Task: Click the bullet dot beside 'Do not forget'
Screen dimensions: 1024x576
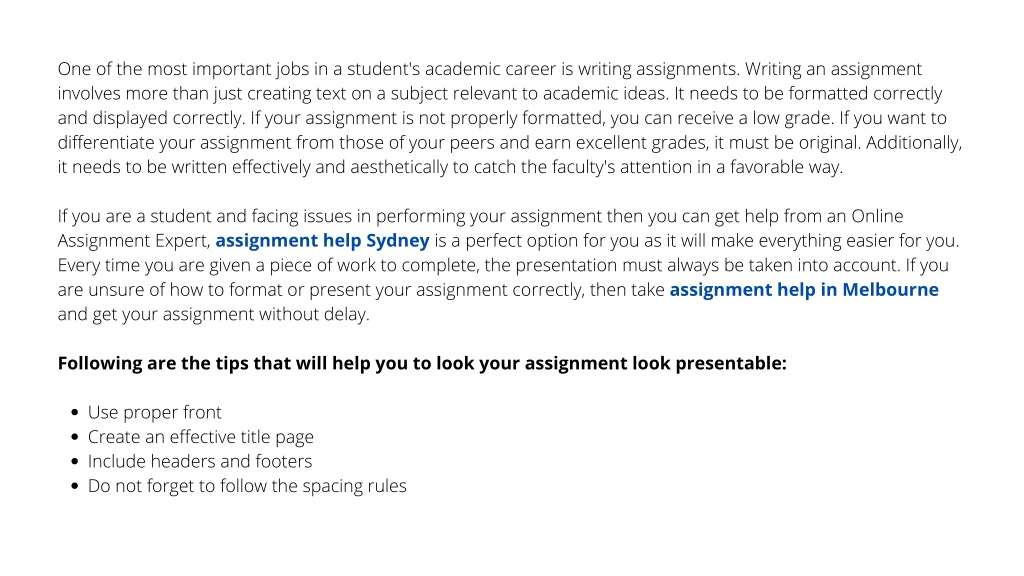Action: (74, 486)
